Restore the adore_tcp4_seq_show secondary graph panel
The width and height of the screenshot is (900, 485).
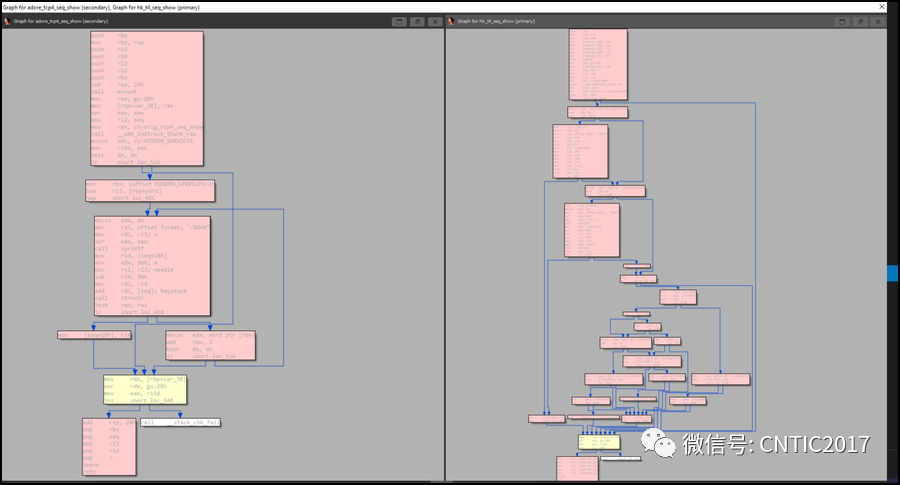[x=417, y=22]
